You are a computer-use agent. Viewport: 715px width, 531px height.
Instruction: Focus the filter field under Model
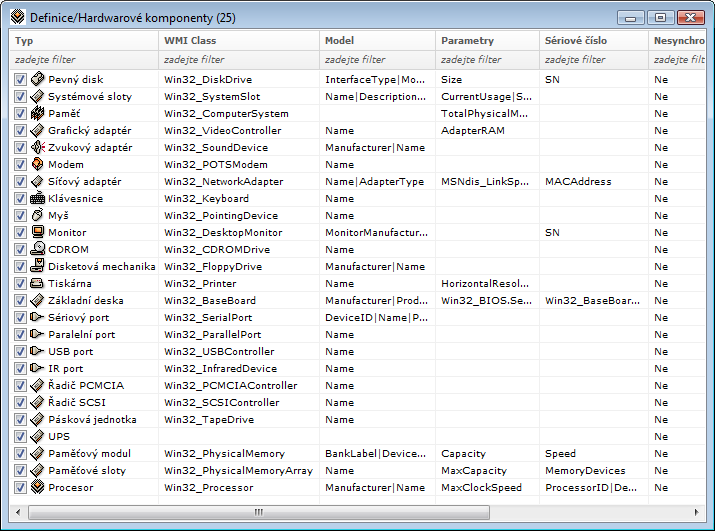click(x=378, y=60)
